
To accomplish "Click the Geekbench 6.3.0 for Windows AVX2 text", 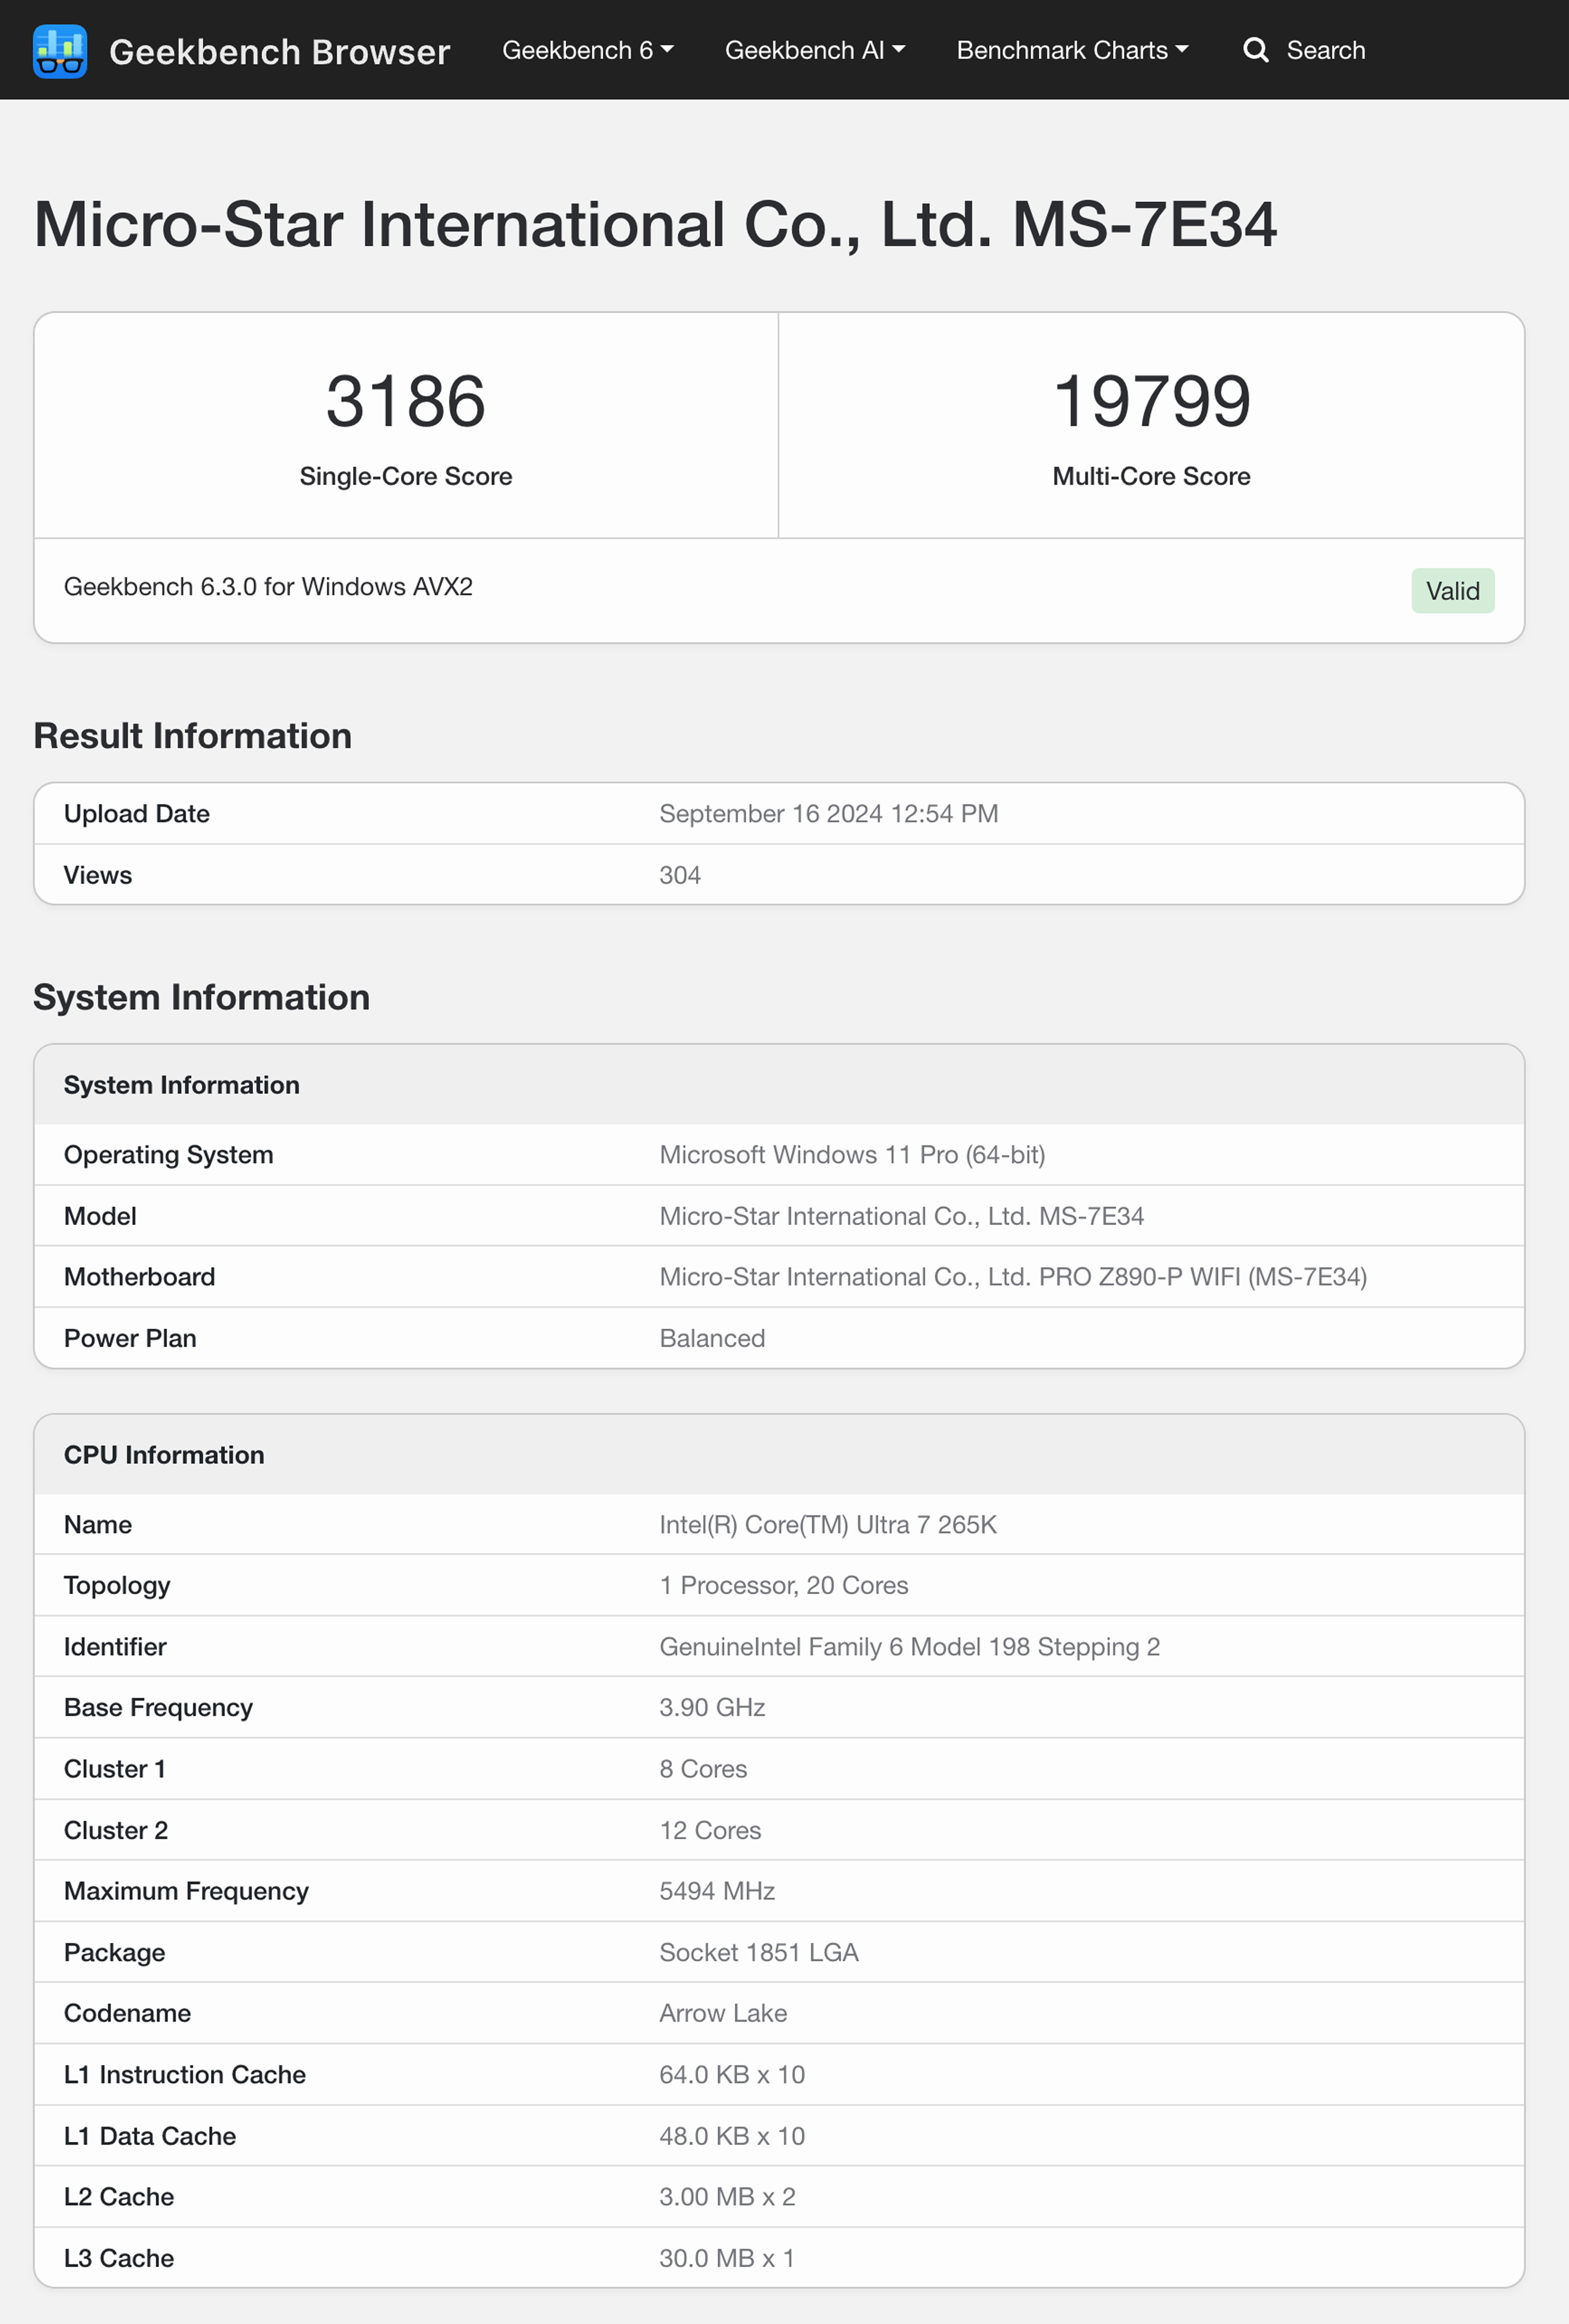I will 268,587.
